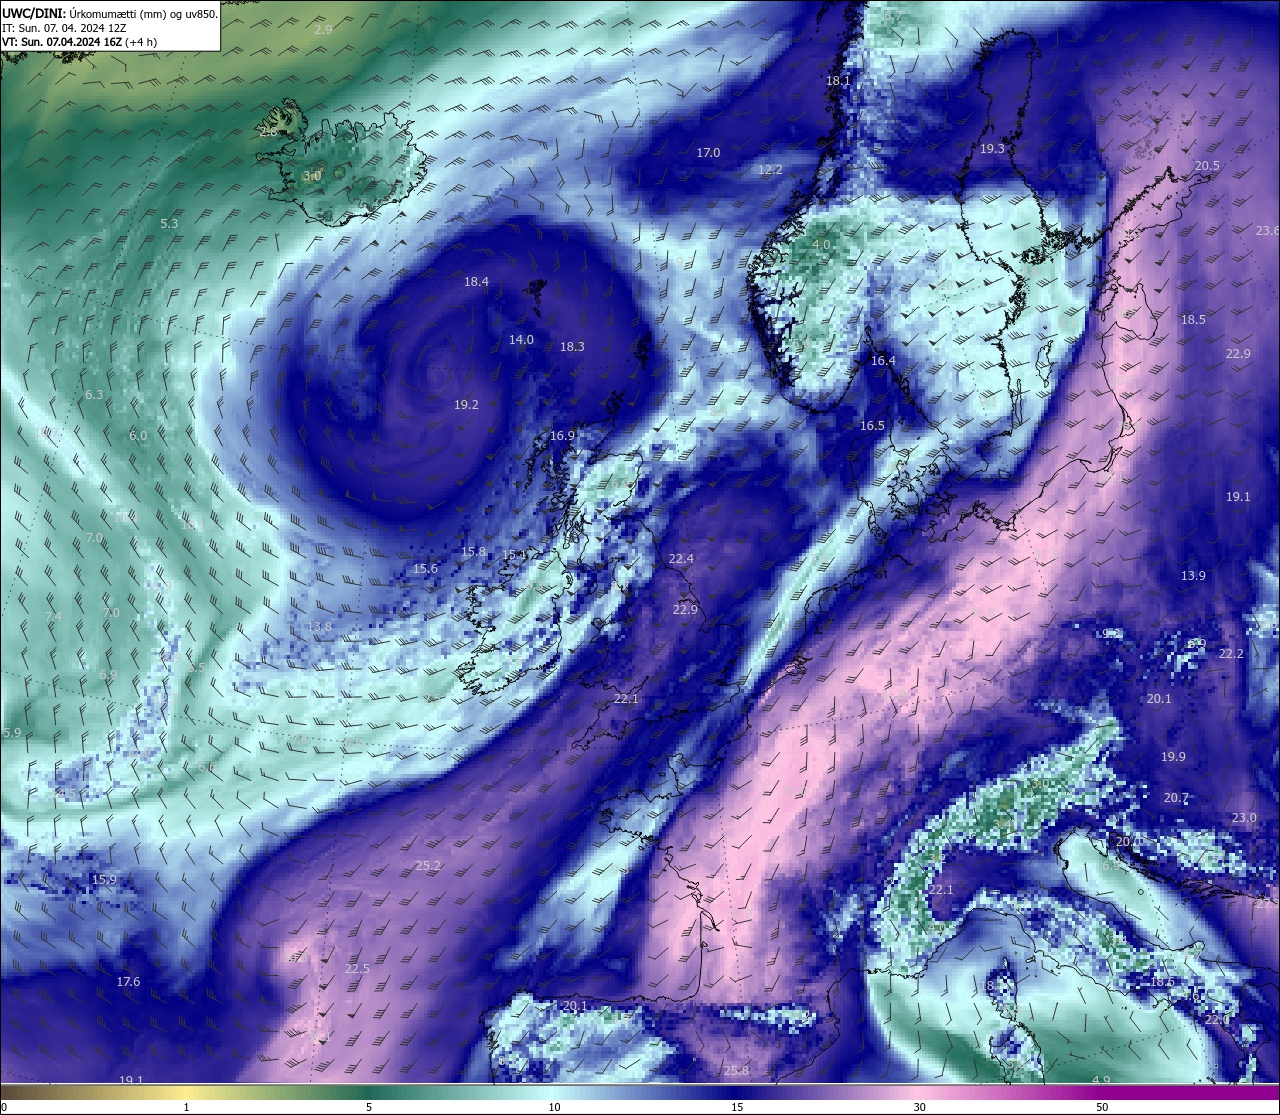The height and width of the screenshot is (1115, 1280).
Task: Click the map value 15.9
Action: [104, 880]
